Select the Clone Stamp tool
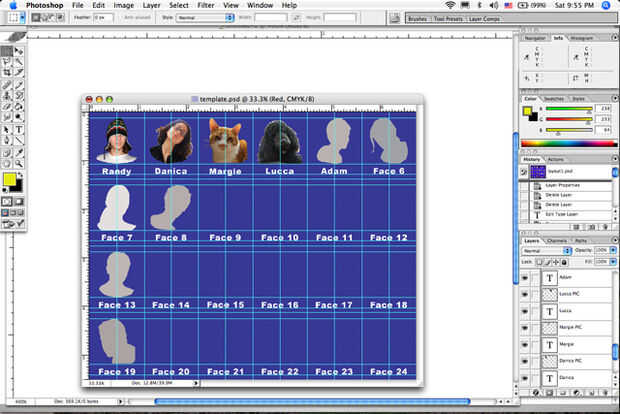The height and width of the screenshot is (414, 620). click(7, 95)
